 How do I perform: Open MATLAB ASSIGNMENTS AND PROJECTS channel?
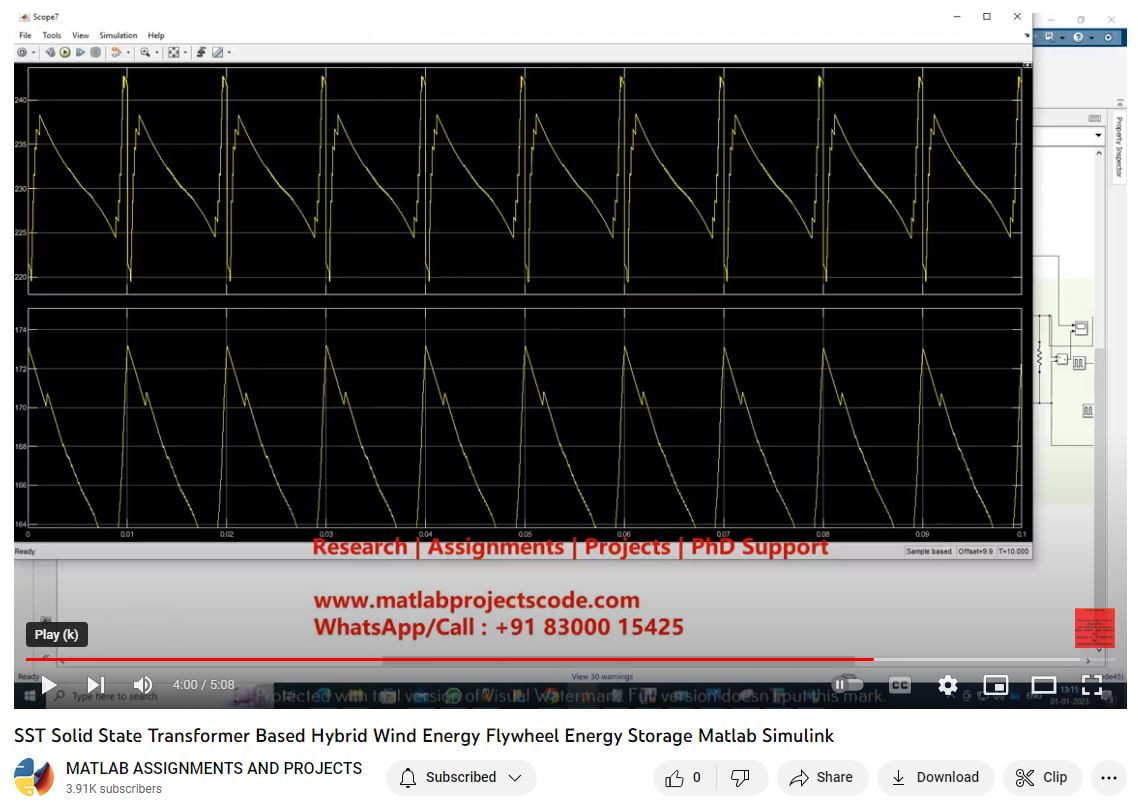pyautogui.click(x=213, y=768)
